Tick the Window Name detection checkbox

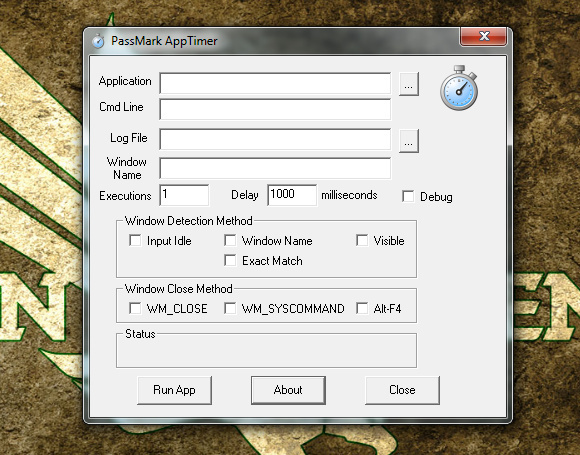tap(230, 240)
